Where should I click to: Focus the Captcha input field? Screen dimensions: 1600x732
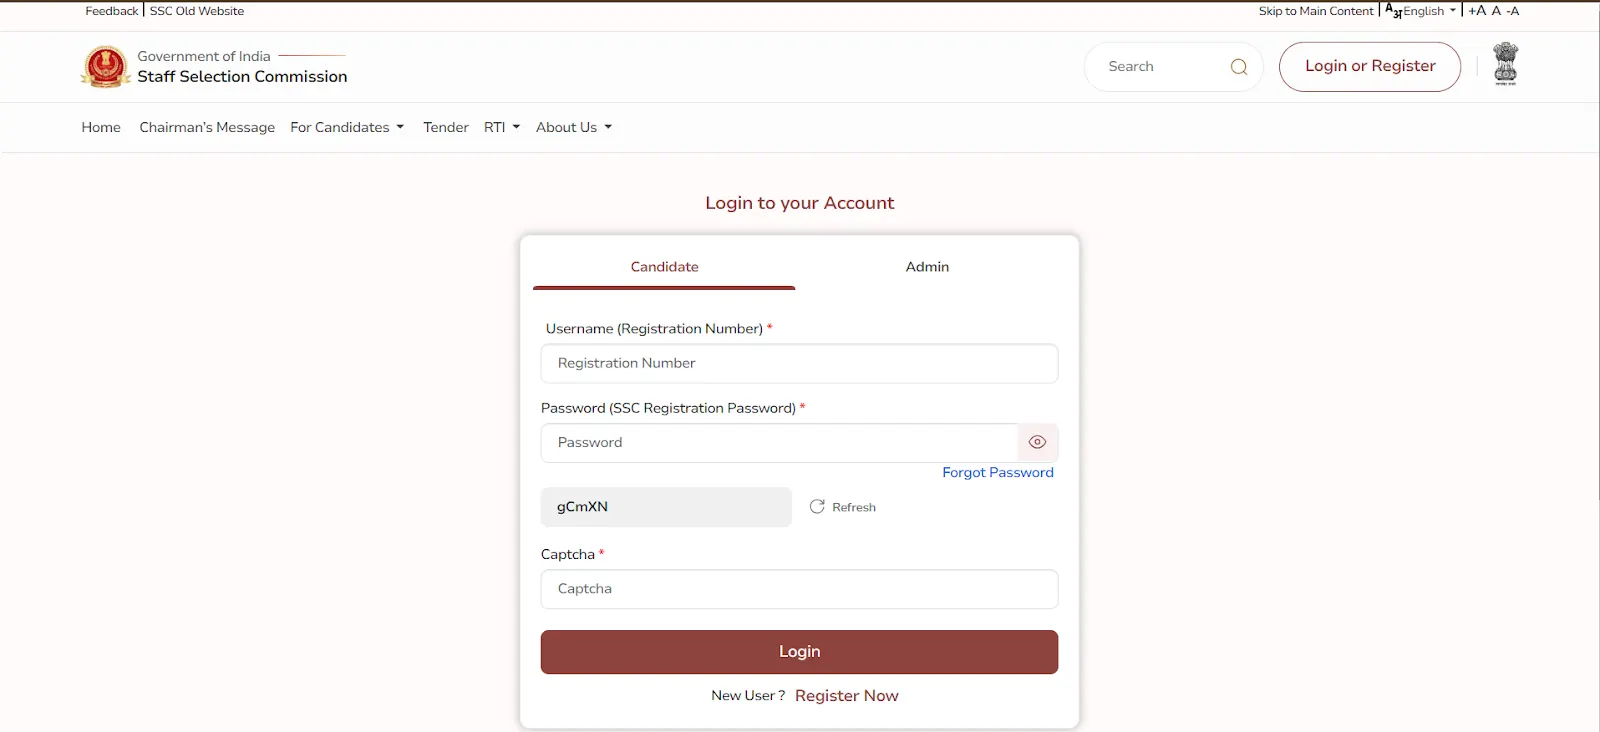[799, 589]
